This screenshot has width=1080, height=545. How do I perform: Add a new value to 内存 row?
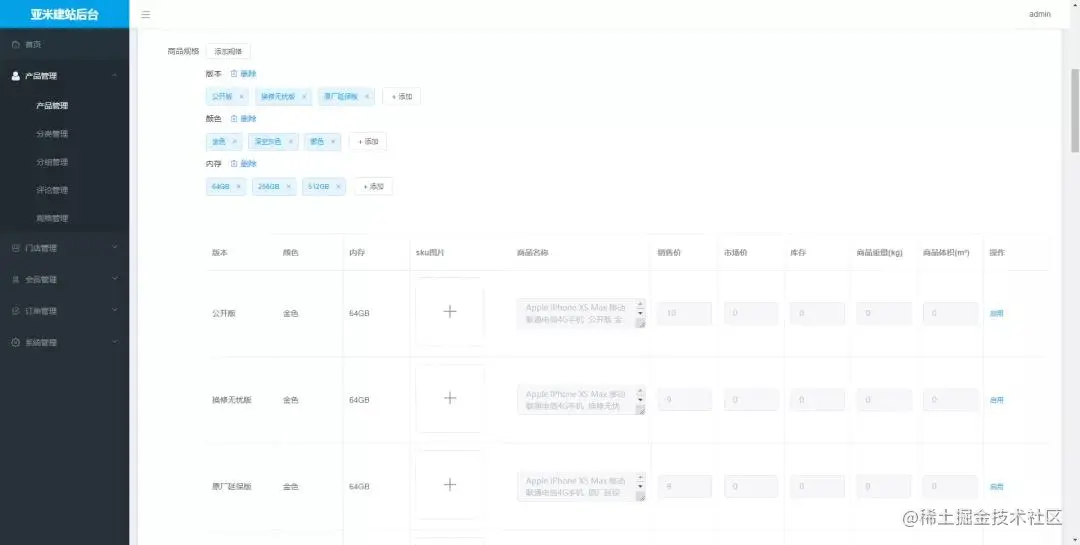(373, 187)
